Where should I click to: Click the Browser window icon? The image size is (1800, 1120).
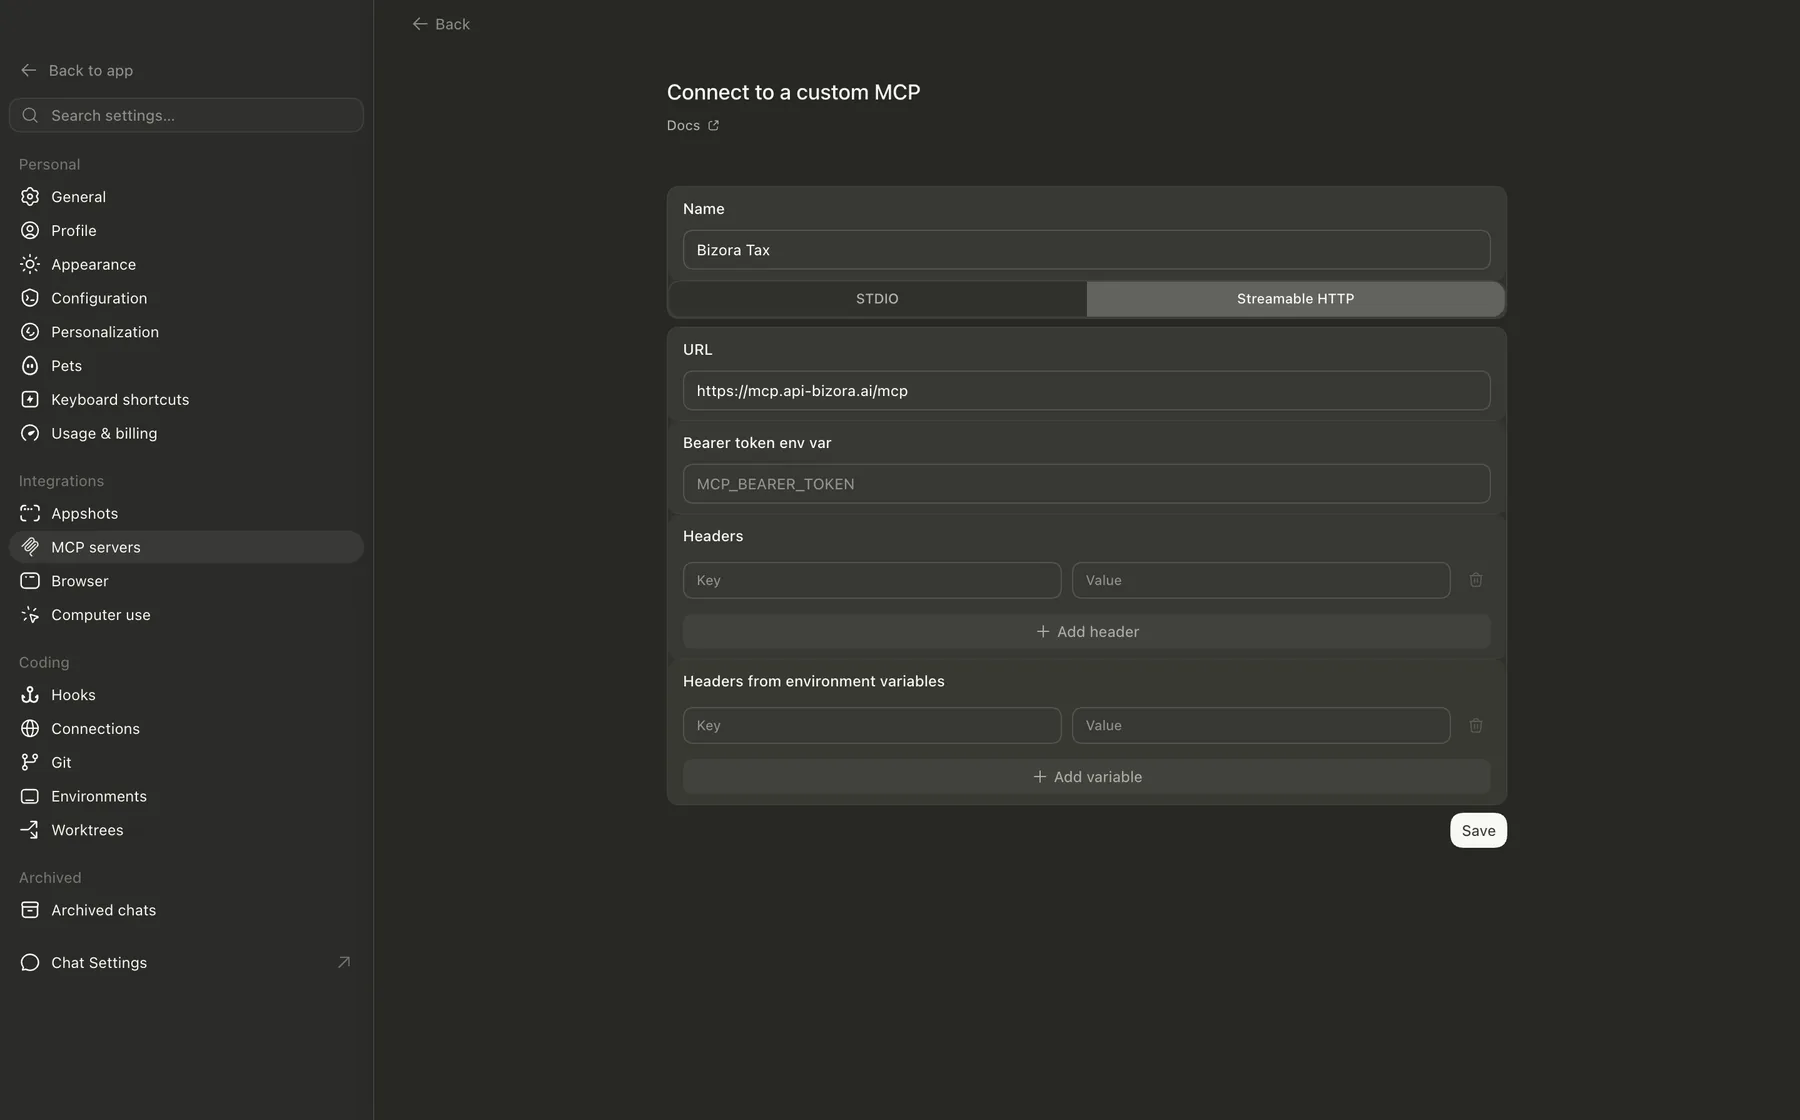pyautogui.click(x=30, y=581)
